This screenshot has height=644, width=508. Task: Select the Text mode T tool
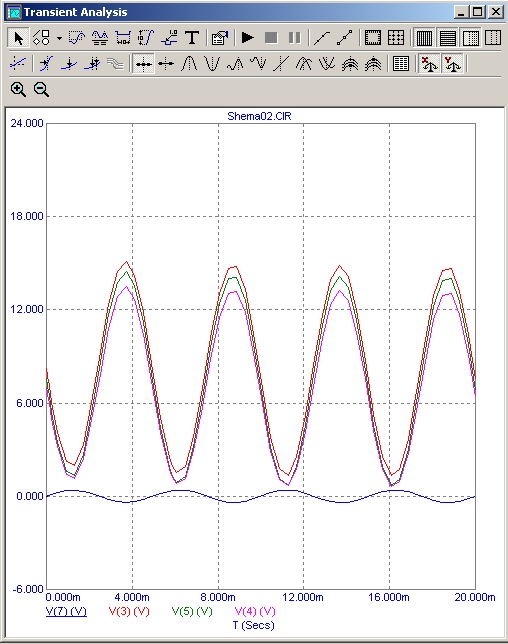coord(192,38)
